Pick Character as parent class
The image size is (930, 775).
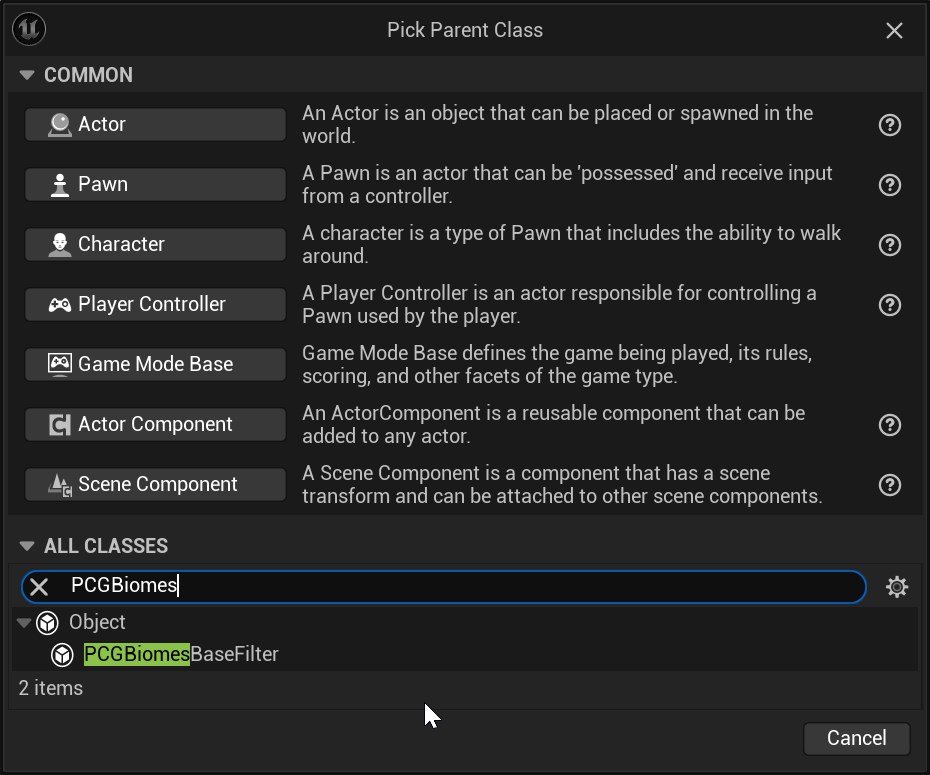(x=155, y=245)
